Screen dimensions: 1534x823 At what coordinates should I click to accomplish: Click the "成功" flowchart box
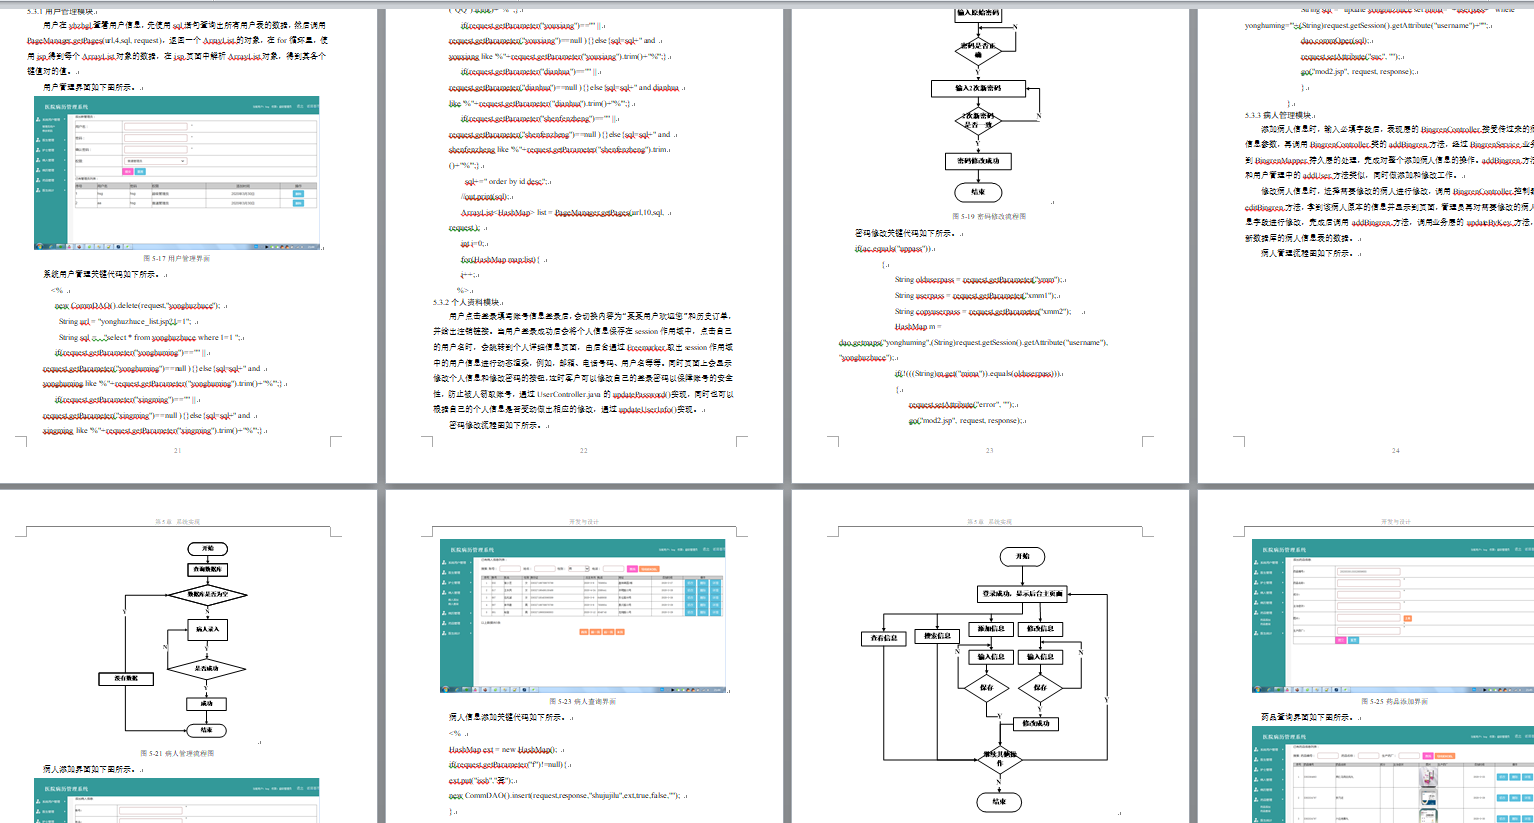pyautogui.click(x=206, y=703)
